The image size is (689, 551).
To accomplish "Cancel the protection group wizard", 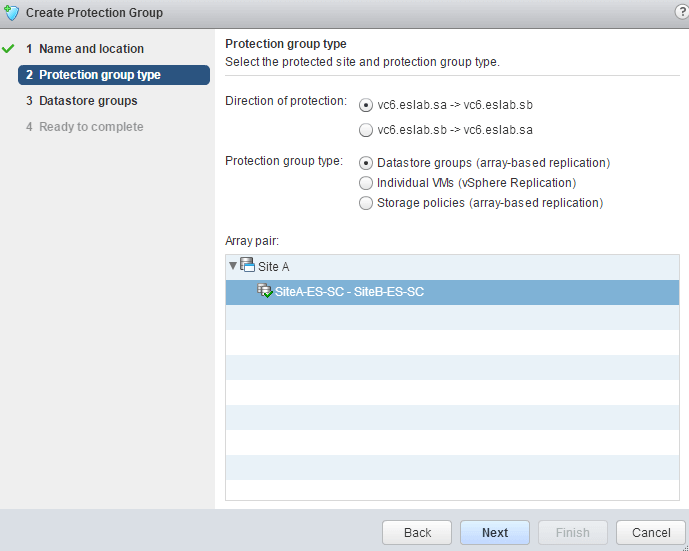I will tap(651, 532).
